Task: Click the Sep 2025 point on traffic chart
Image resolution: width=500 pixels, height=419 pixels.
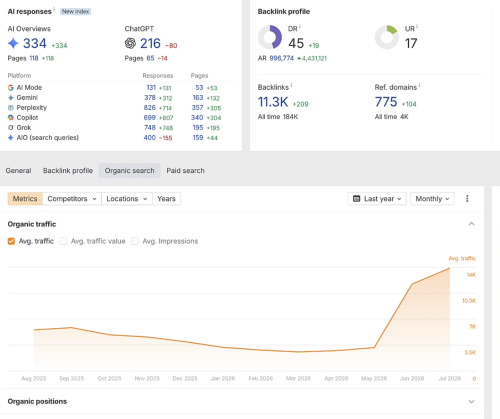Action: (71, 328)
